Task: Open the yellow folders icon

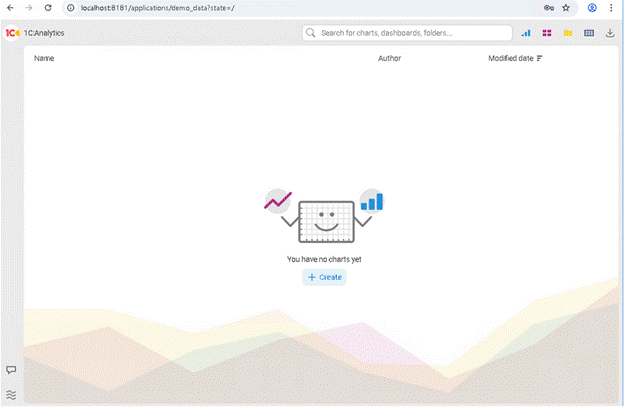Action: coord(568,33)
